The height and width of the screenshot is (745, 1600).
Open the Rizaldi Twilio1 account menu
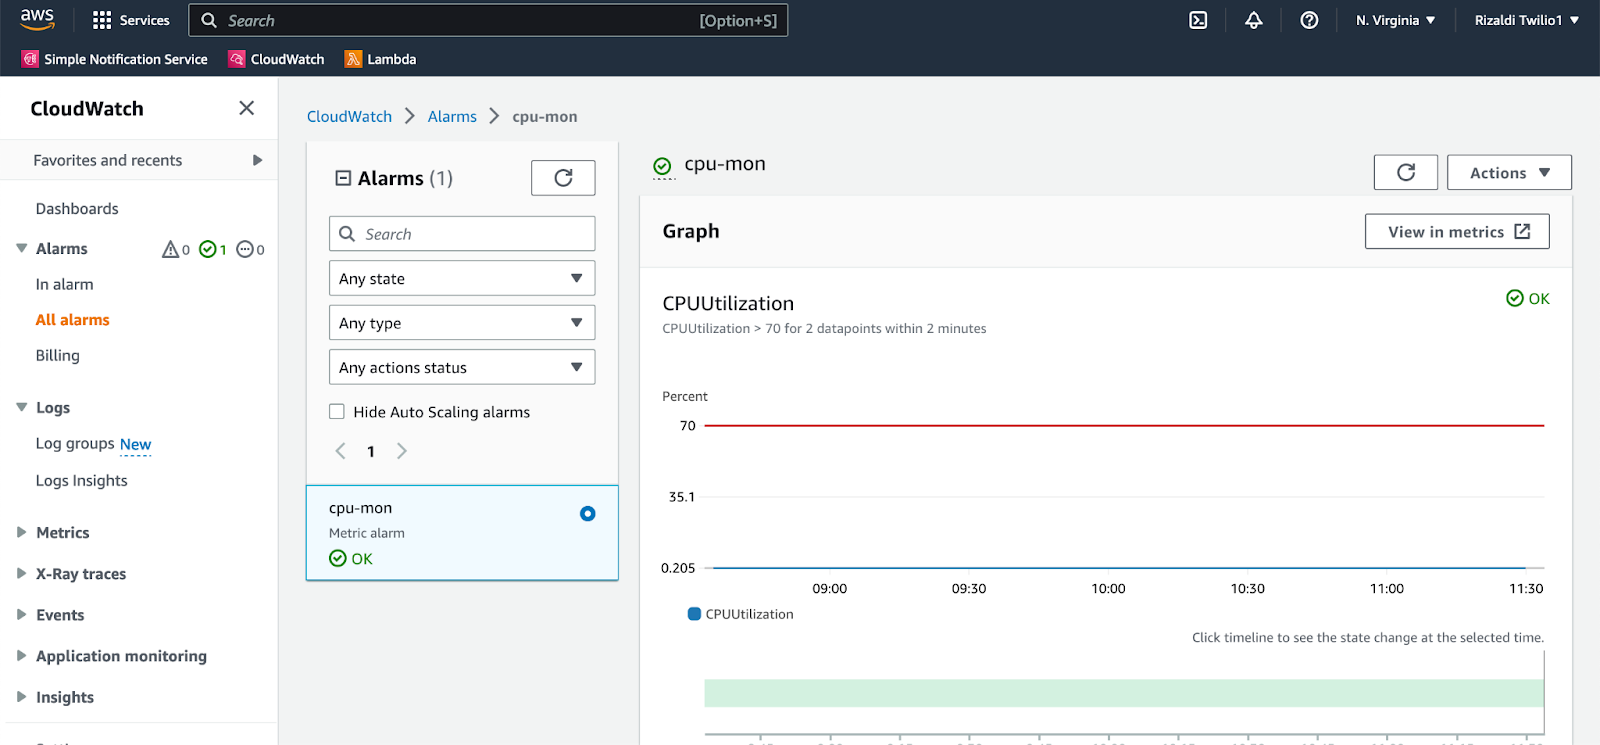(x=1527, y=20)
